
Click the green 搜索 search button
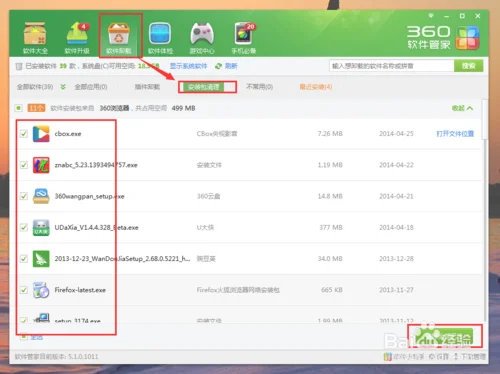pos(468,66)
